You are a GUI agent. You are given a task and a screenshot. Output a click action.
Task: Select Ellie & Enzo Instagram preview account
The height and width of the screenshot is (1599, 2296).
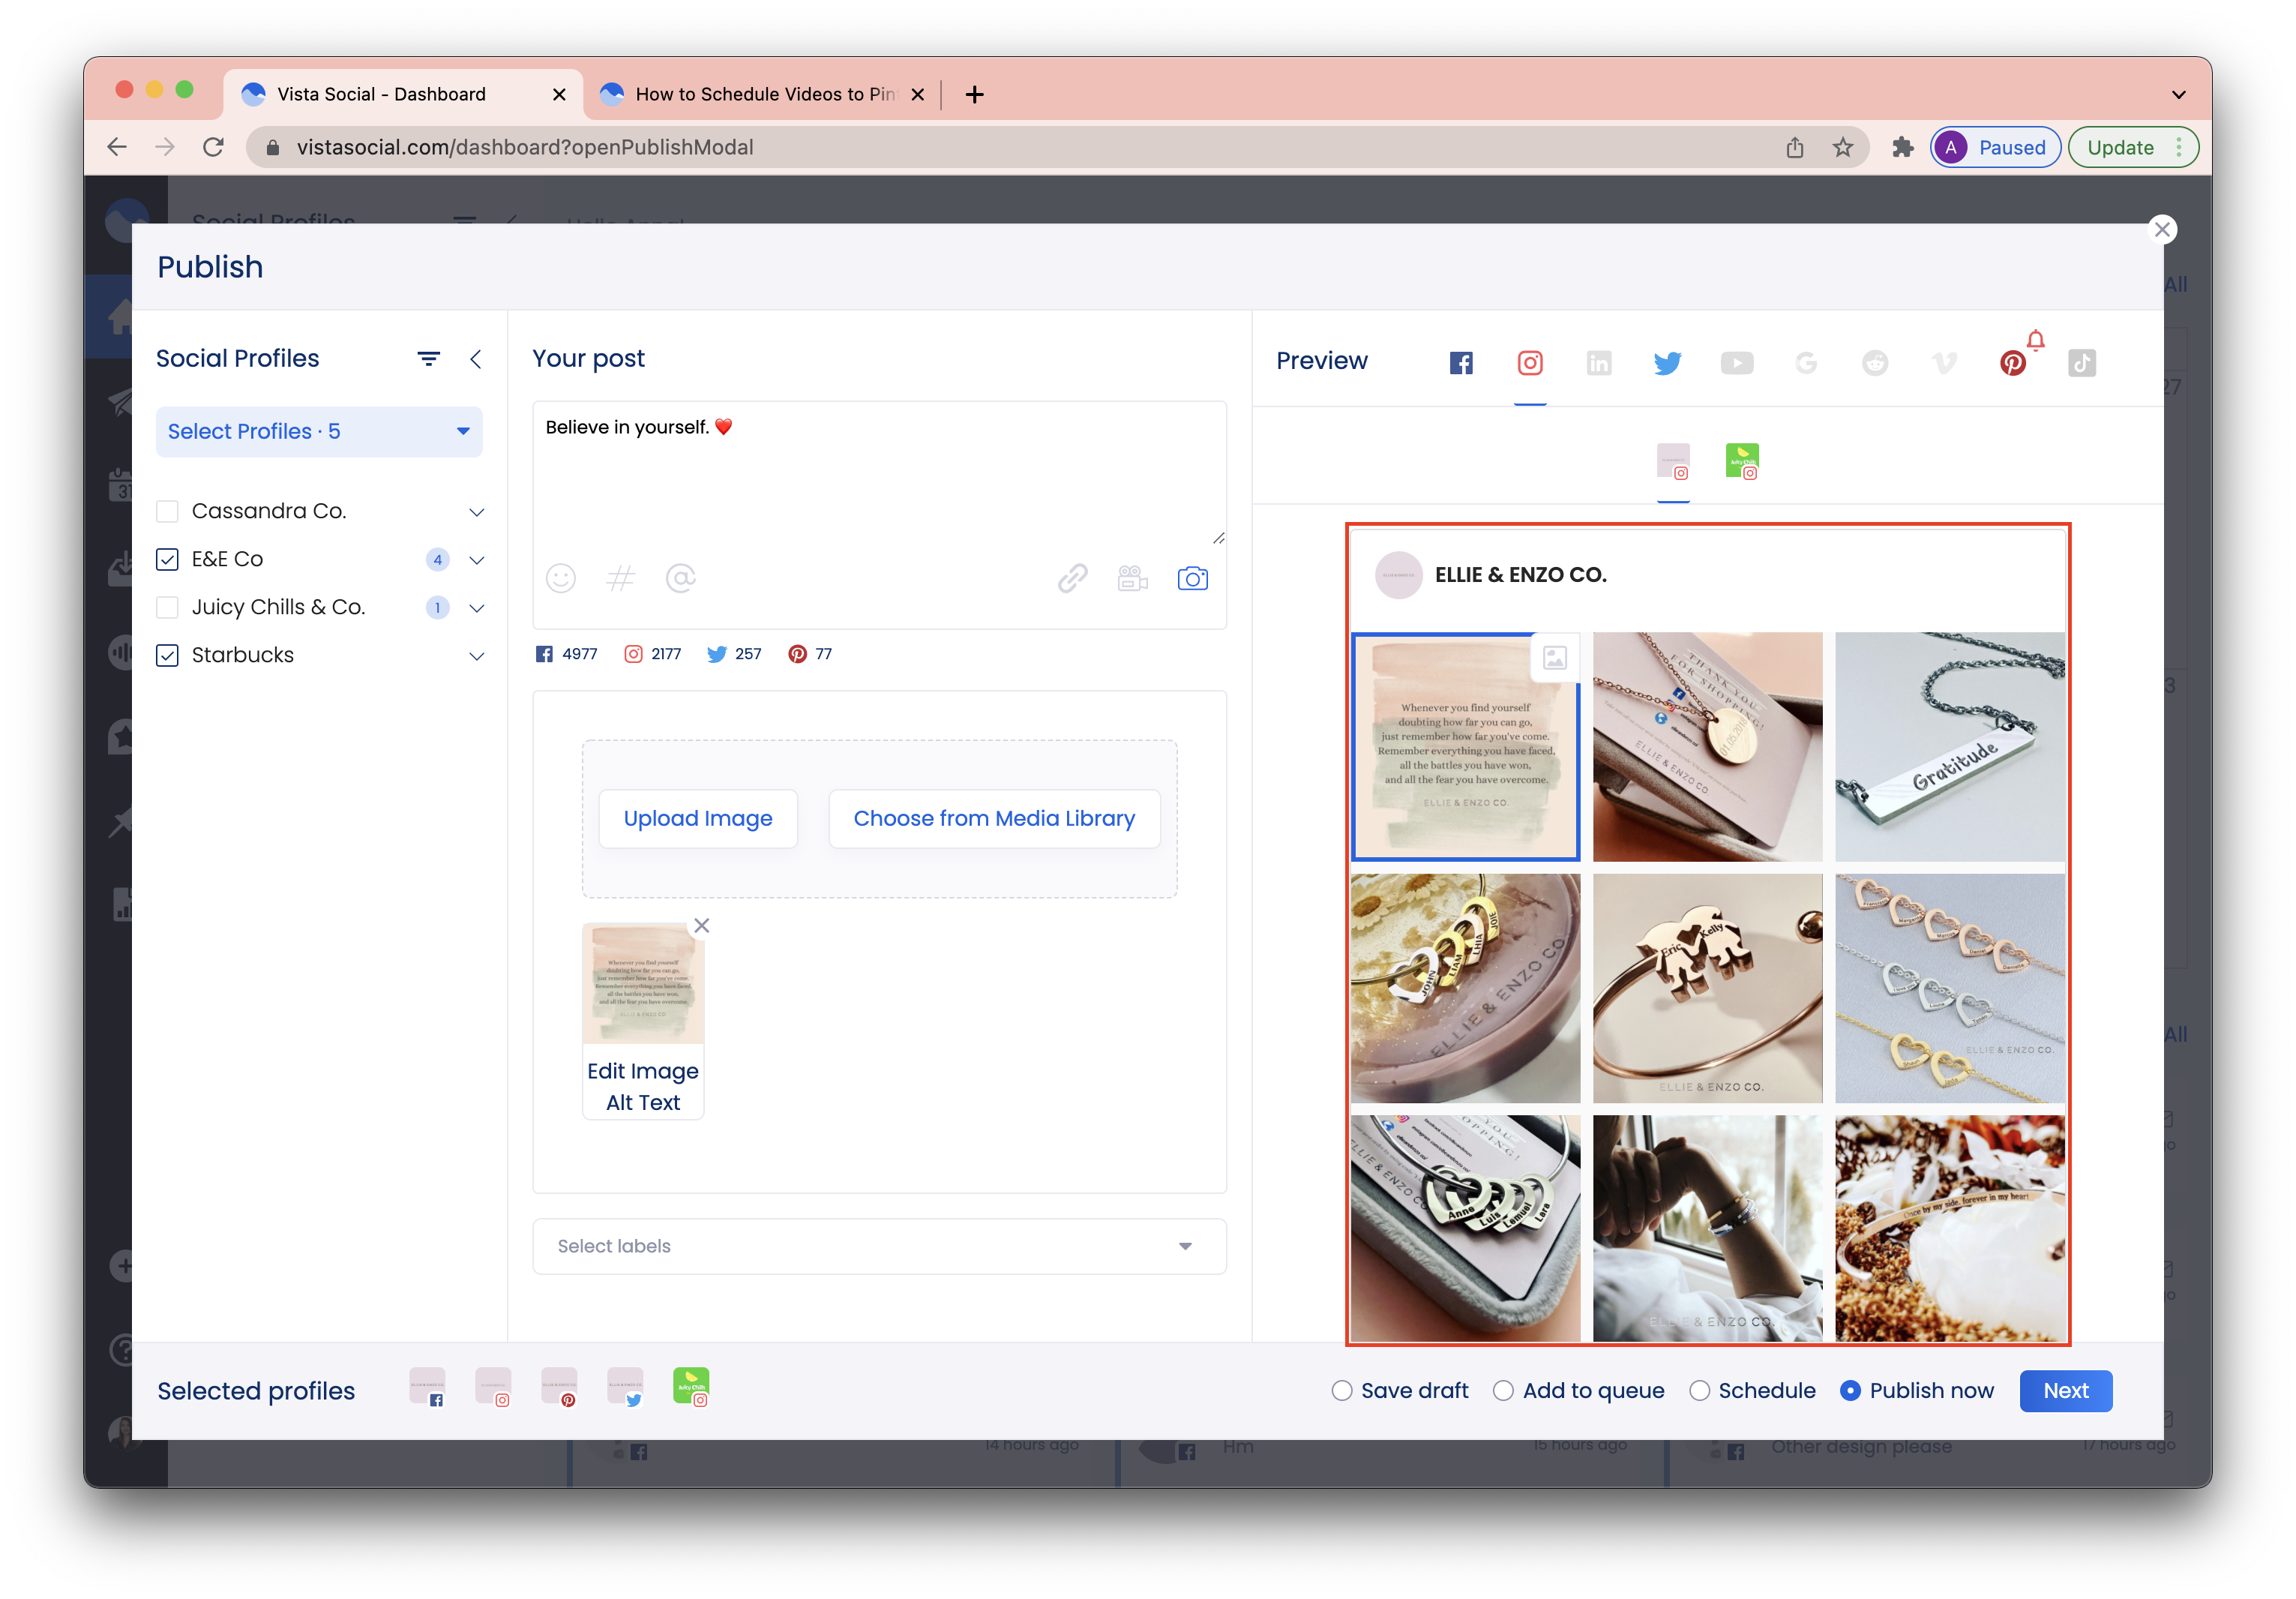coord(1673,462)
